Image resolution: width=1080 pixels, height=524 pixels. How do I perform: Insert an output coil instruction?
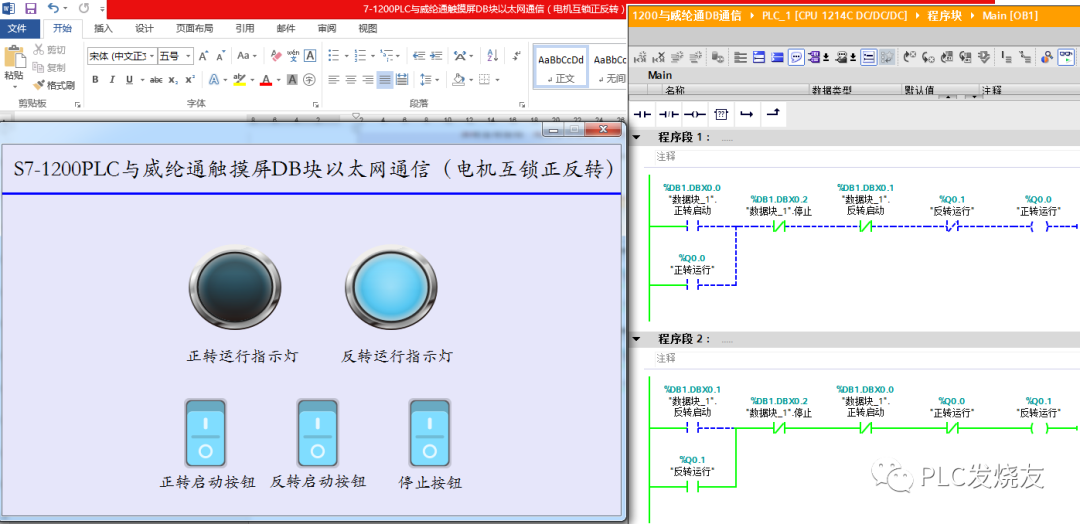coord(695,114)
